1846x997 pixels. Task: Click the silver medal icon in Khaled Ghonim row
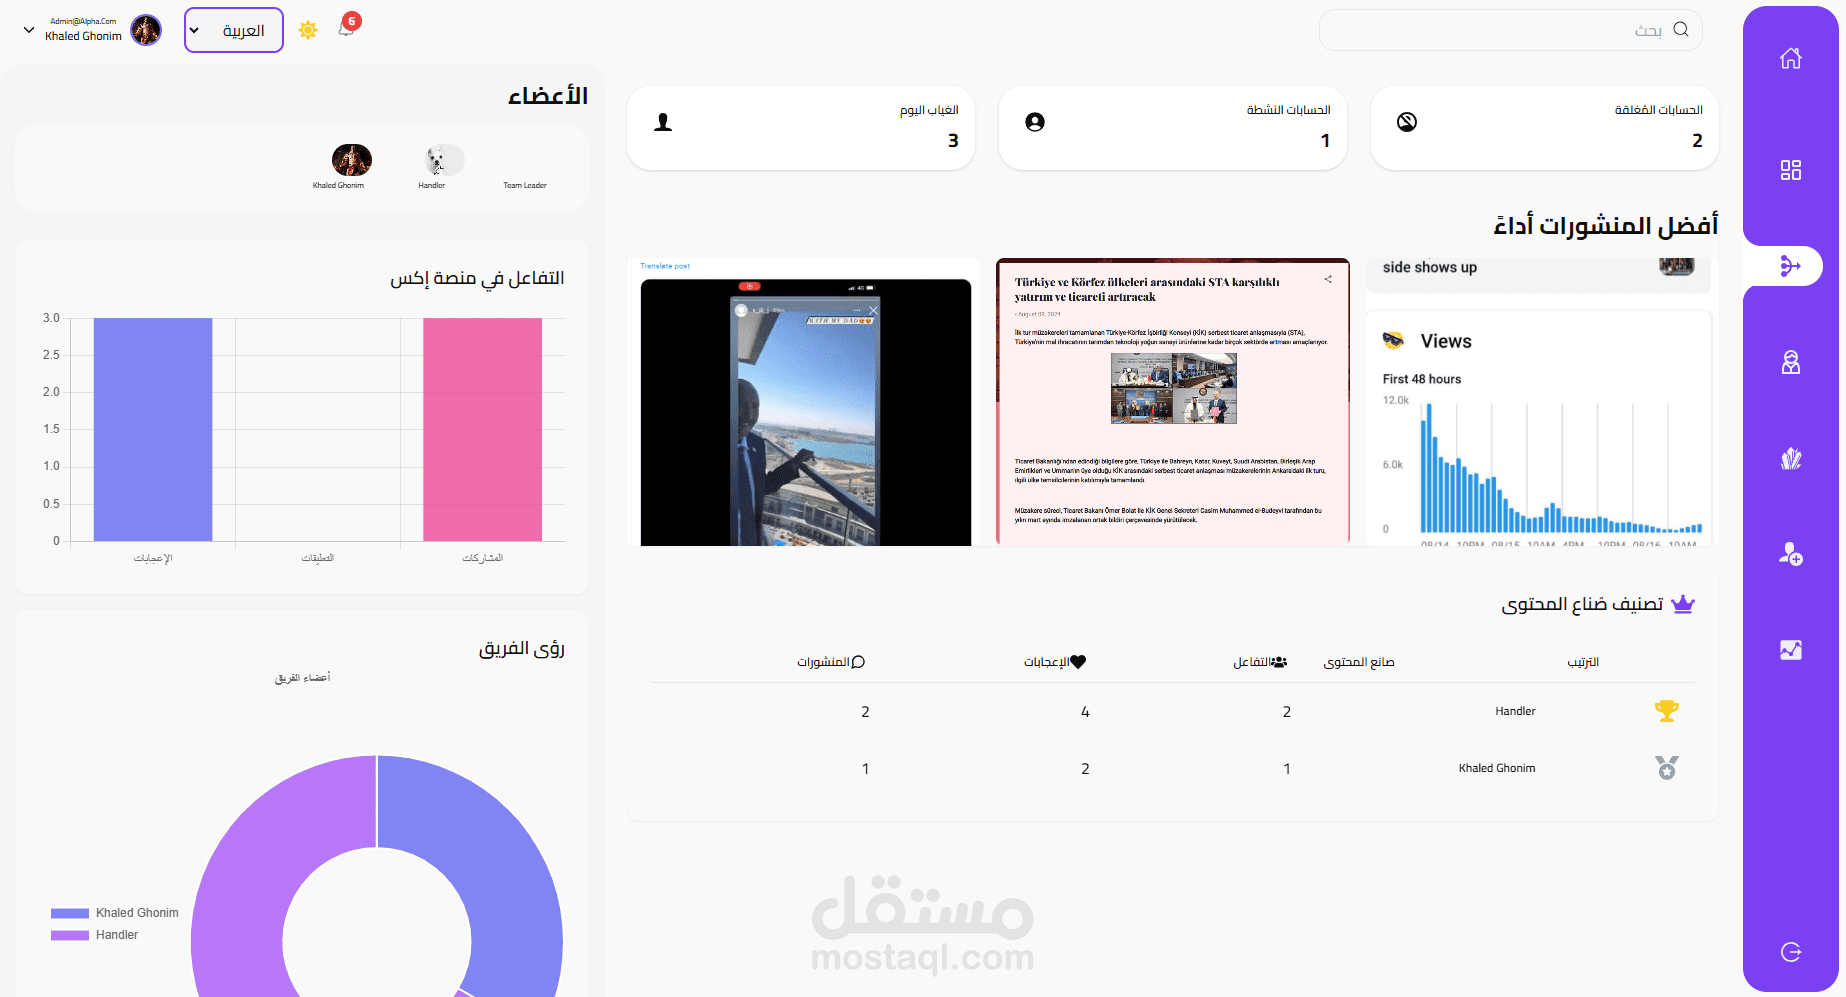[x=1667, y=768]
